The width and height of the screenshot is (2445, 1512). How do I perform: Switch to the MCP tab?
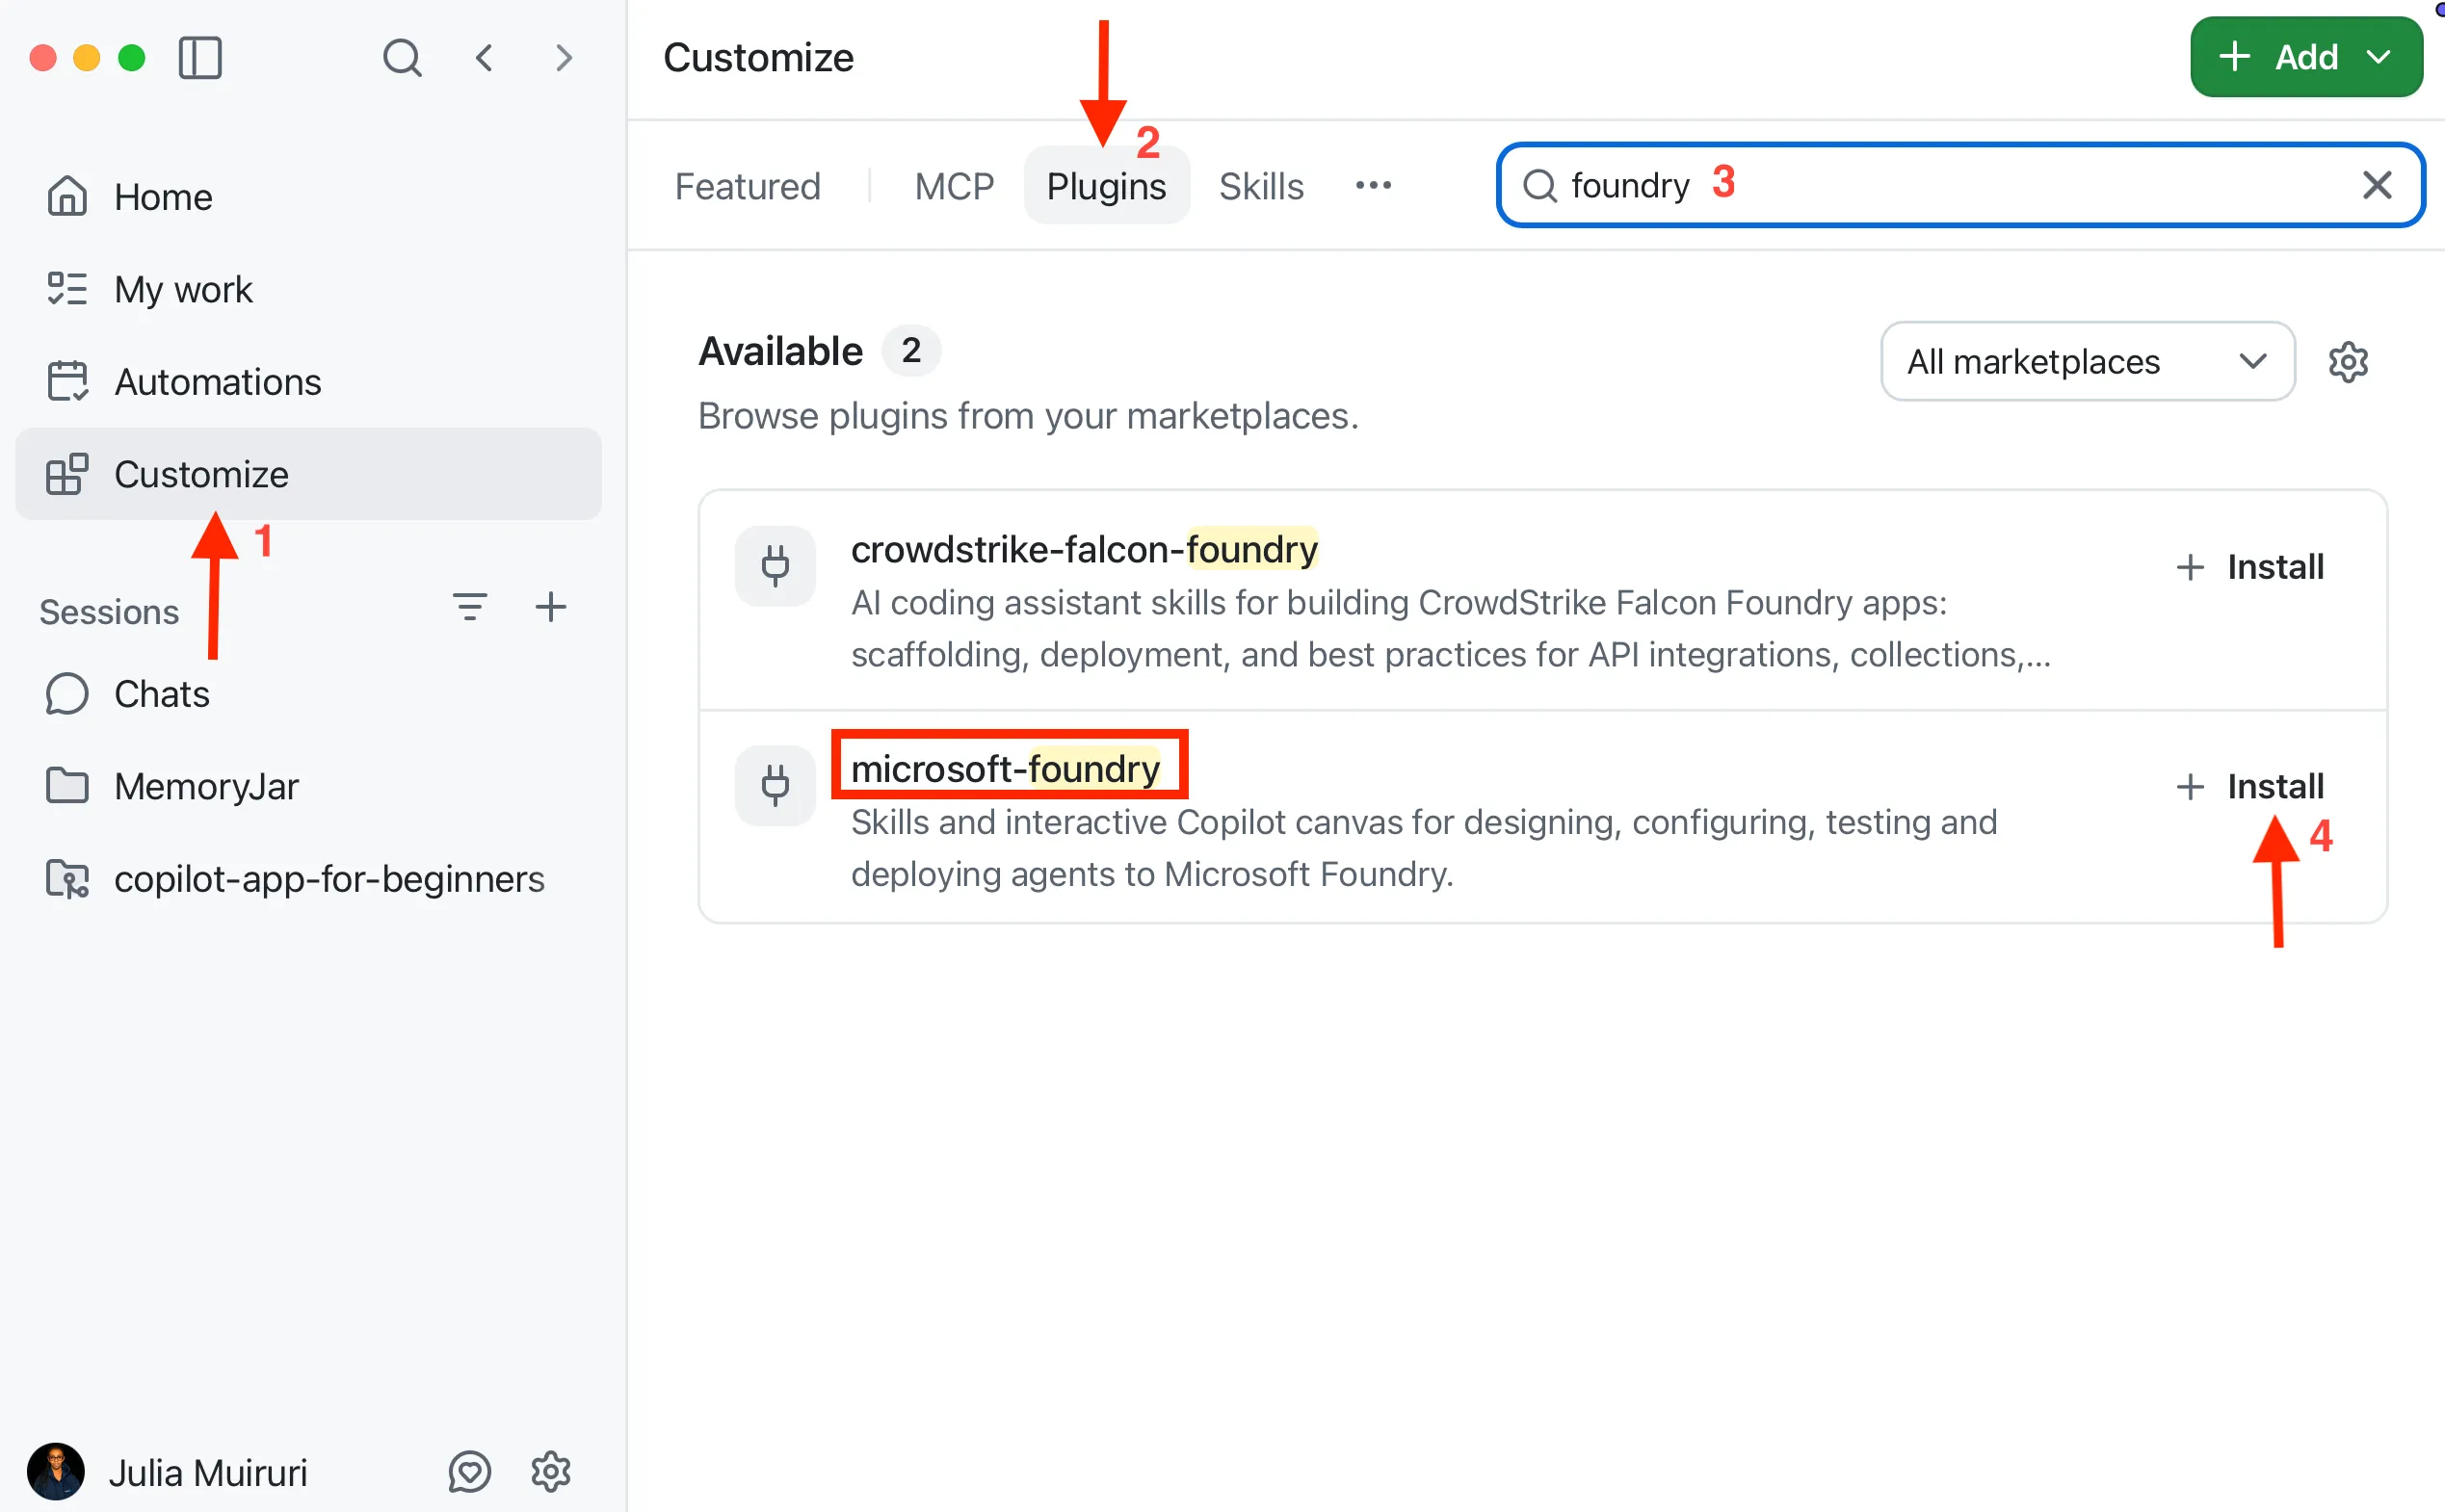tap(954, 186)
